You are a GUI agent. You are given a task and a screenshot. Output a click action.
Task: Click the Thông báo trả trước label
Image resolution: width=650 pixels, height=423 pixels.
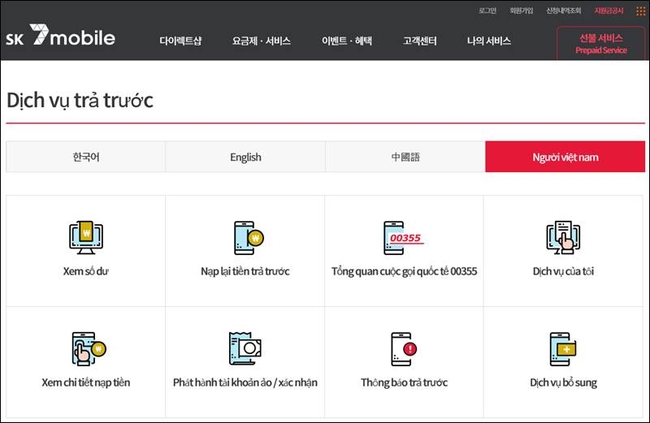point(404,382)
